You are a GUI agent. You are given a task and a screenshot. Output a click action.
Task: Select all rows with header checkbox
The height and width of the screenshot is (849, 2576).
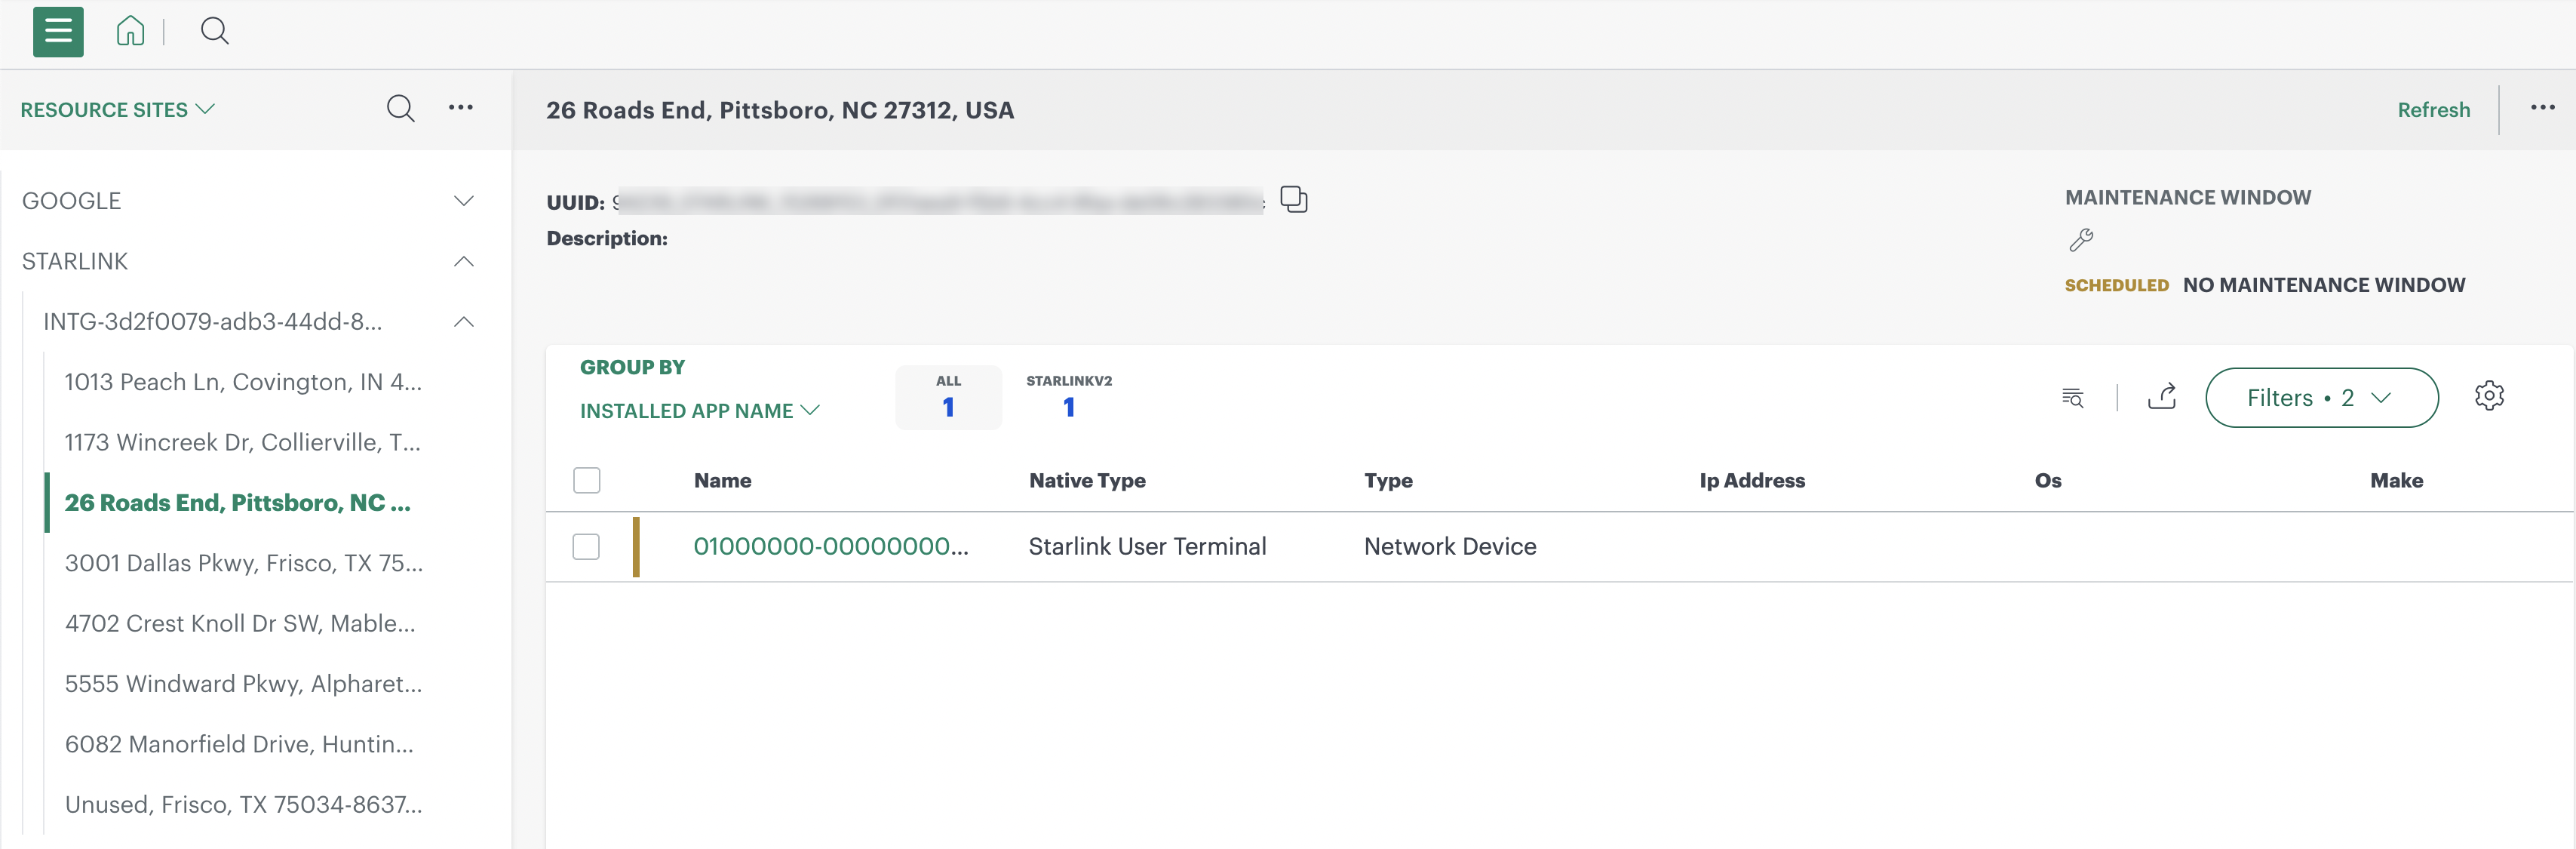(587, 480)
